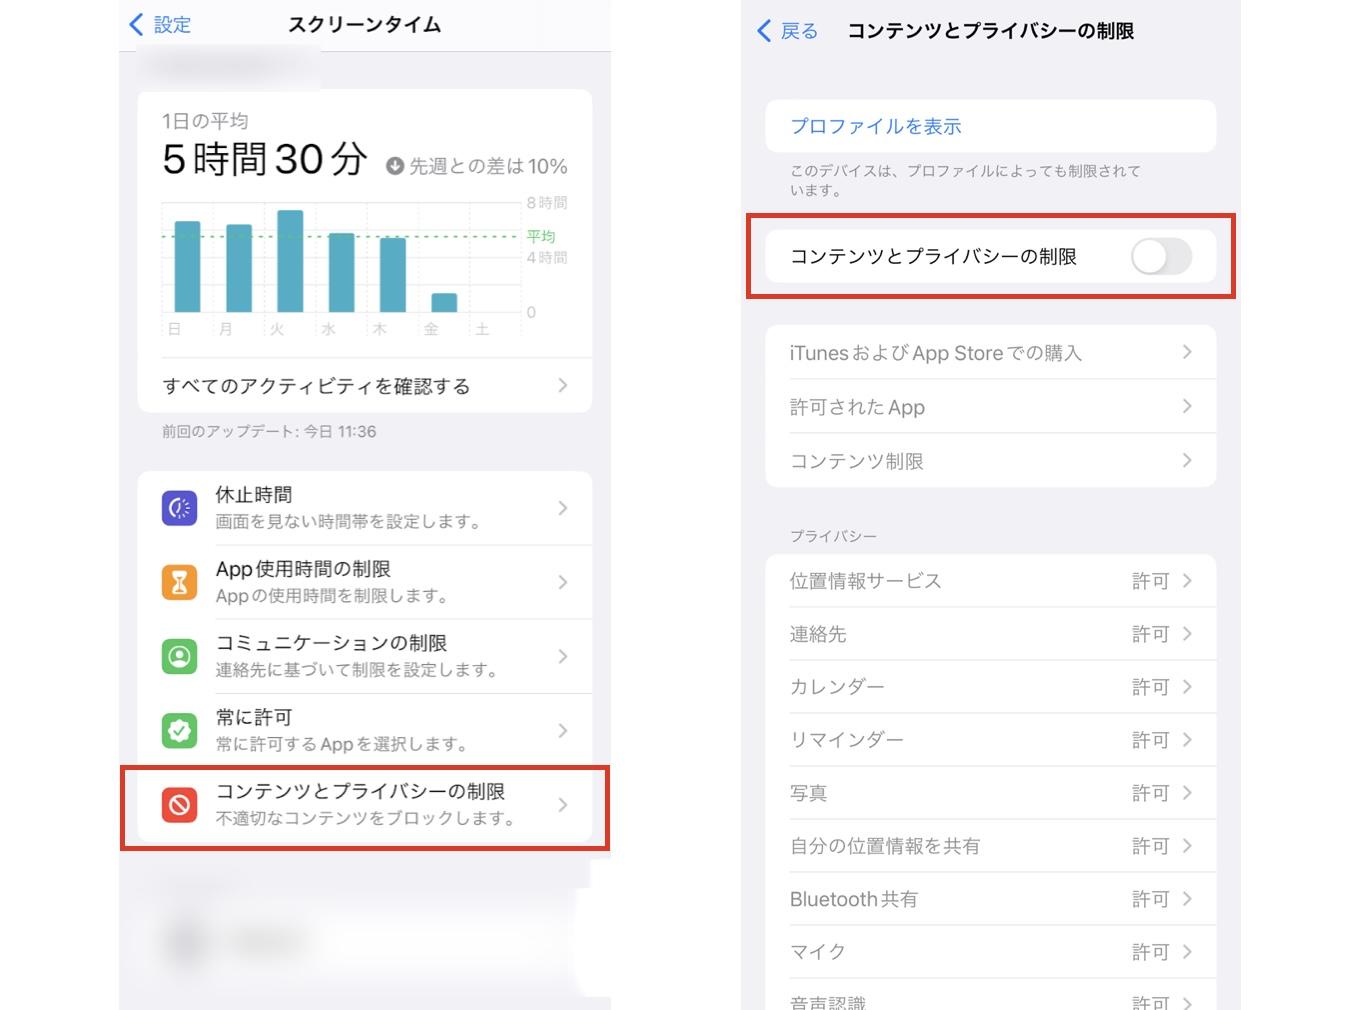Select Friday bar in usage chart
Image resolution: width=1348 pixels, height=1010 pixels.
pyautogui.click(x=444, y=302)
